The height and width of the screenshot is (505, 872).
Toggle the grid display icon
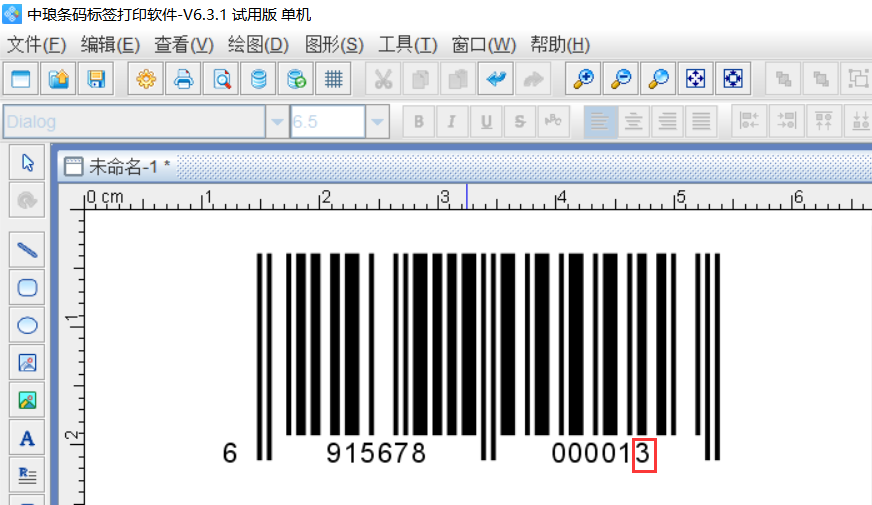point(333,79)
